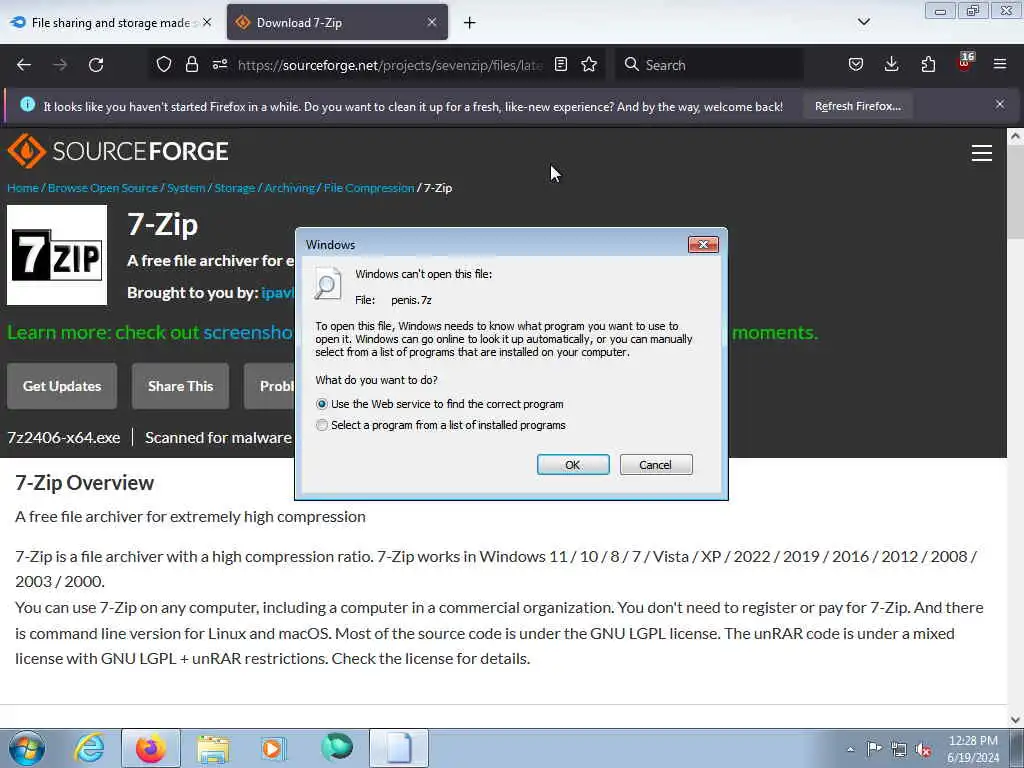Image resolution: width=1024 pixels, height=768 pixels.
Task: Bookmark this page with the star
Action: (589, 64)
